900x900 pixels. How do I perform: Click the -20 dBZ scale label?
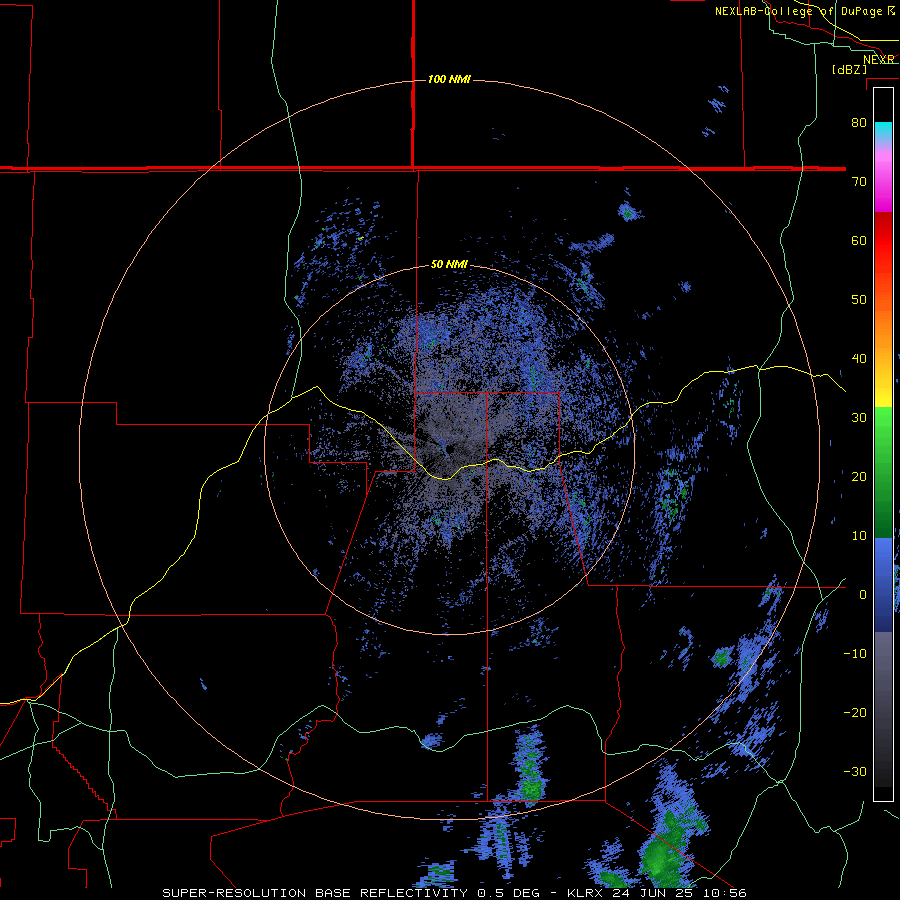tap(855, 712)
